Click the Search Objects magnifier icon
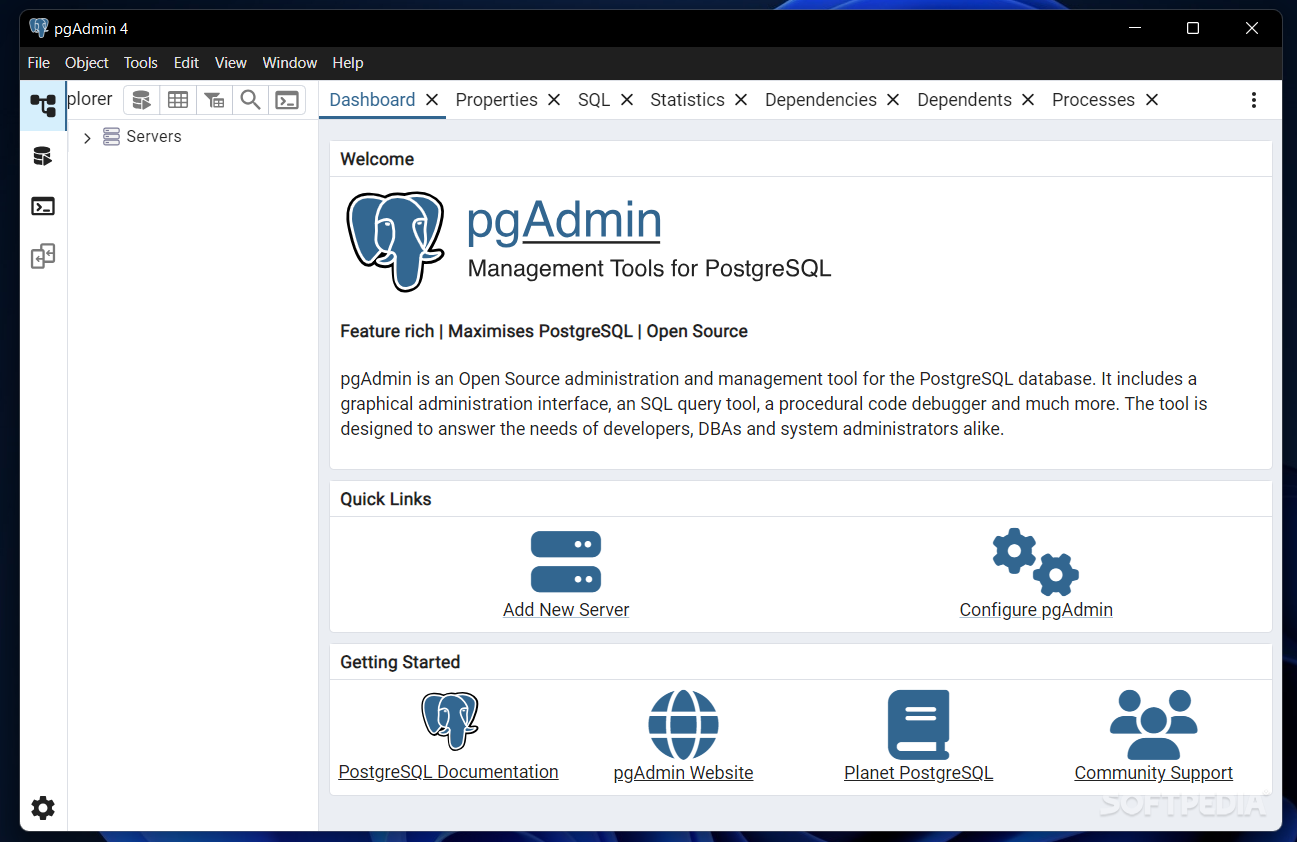 point(250,100)
